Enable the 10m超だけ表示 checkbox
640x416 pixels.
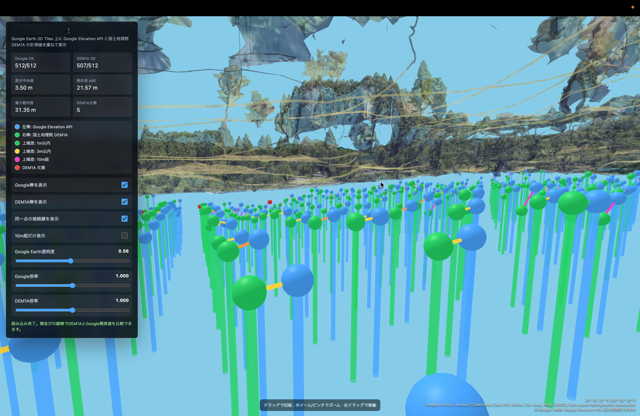(124, 236)
